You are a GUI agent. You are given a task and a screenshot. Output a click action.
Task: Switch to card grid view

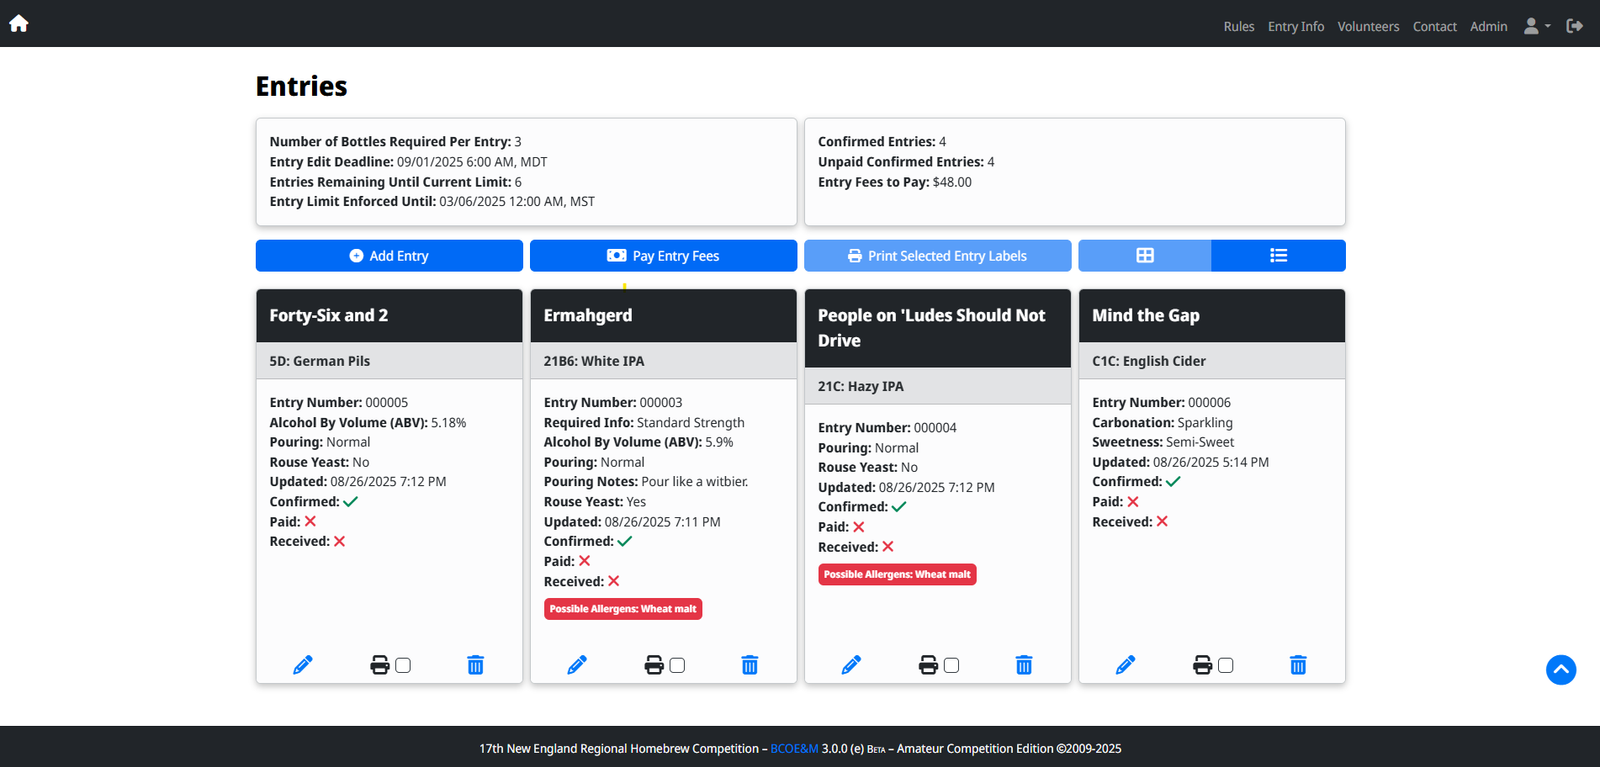point(1144,256)
